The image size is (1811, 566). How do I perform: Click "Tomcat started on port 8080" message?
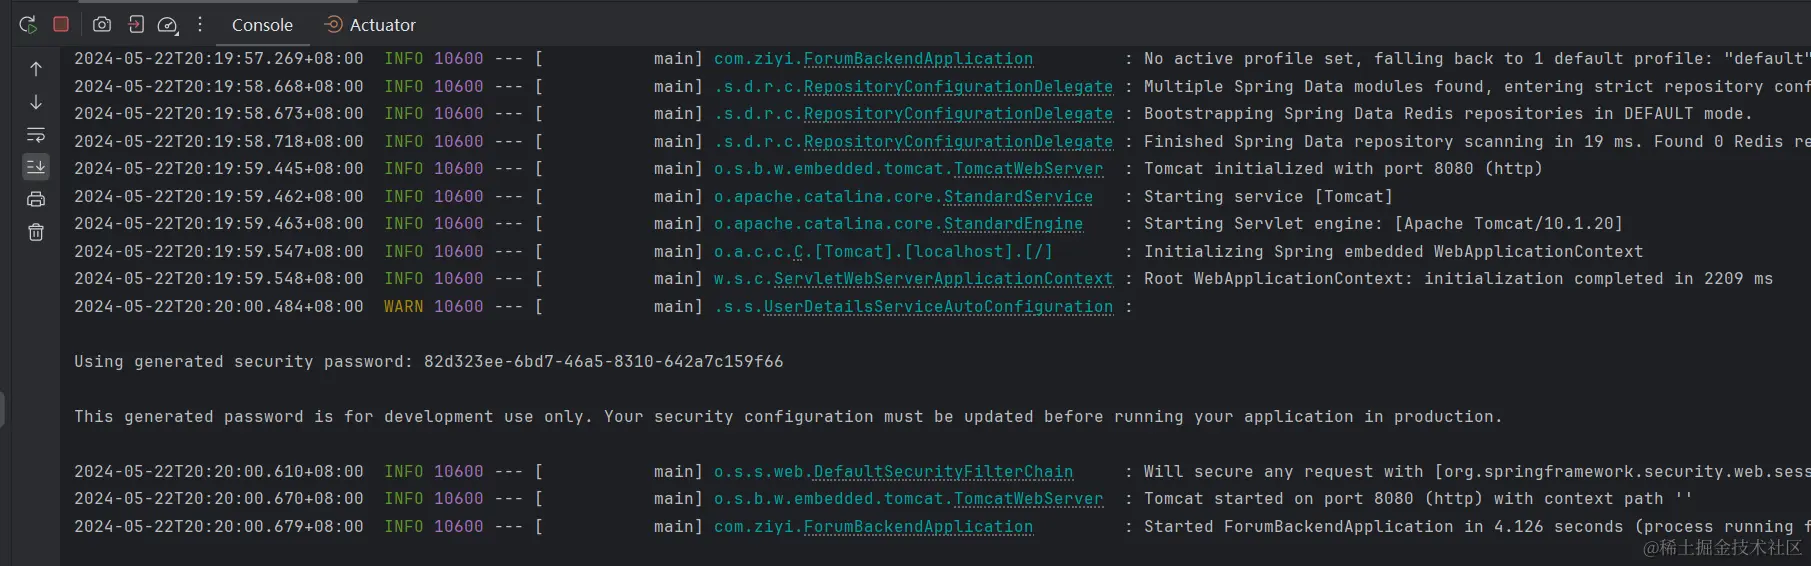coord(1418,499)
